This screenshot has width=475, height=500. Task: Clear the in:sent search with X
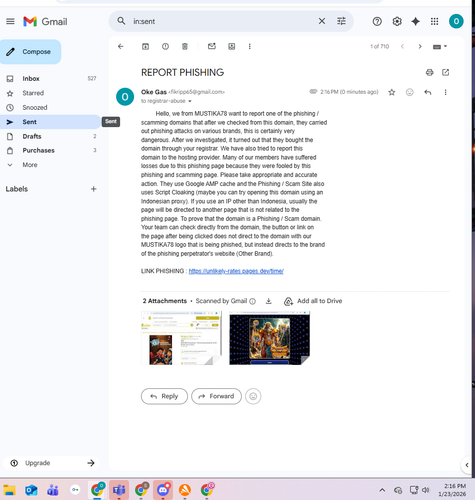322,21
